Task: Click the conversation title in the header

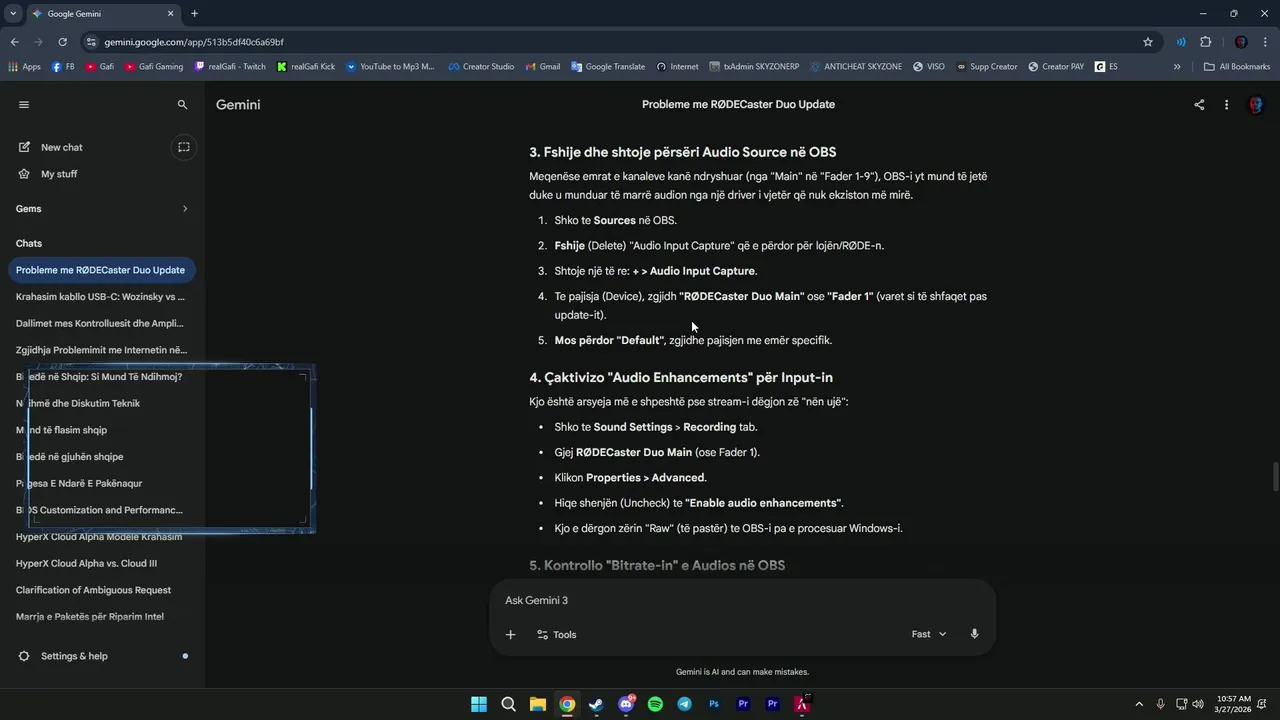Action: (738, 104)
